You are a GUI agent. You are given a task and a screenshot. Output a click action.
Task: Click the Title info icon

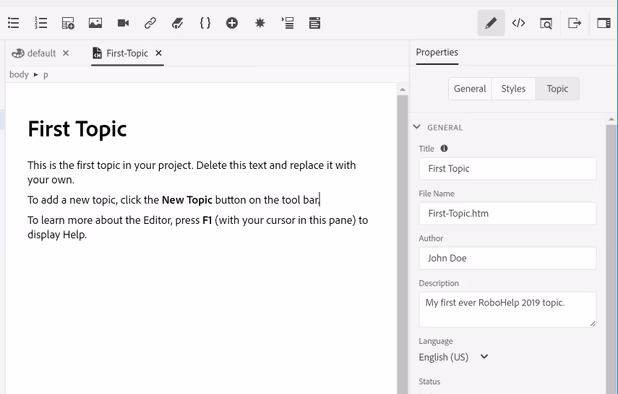[x=444, y=149]
